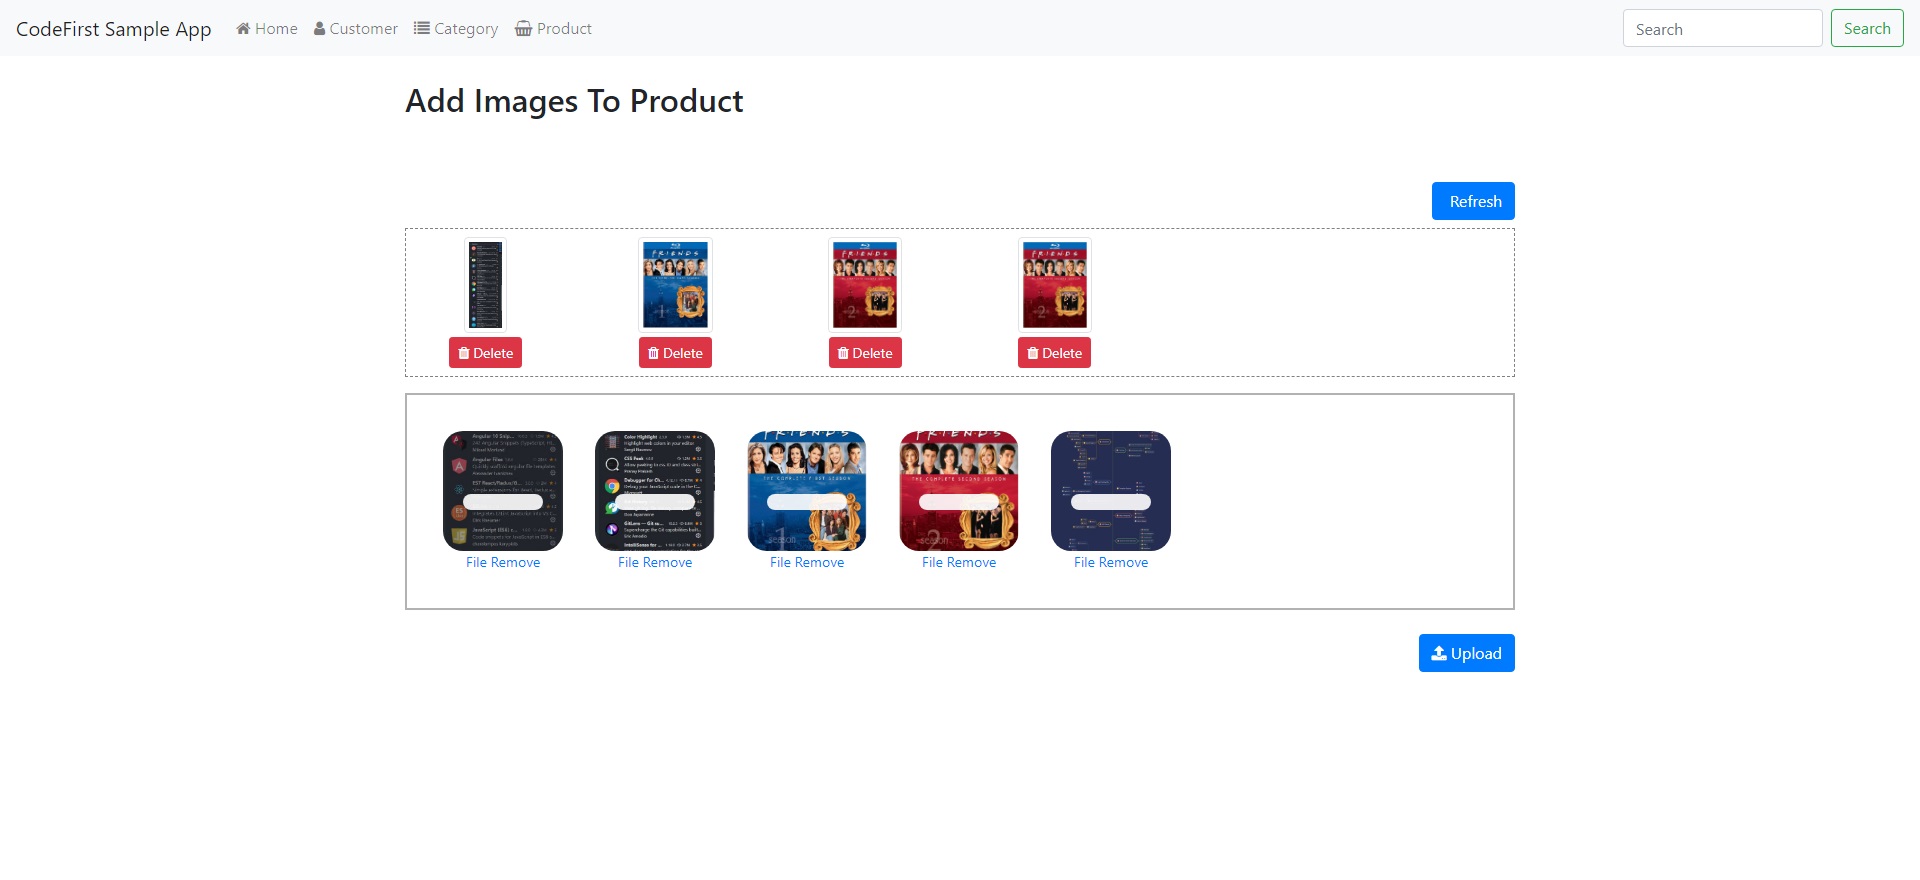Remove the Angular extensions file preview

(x=503, y=562)
